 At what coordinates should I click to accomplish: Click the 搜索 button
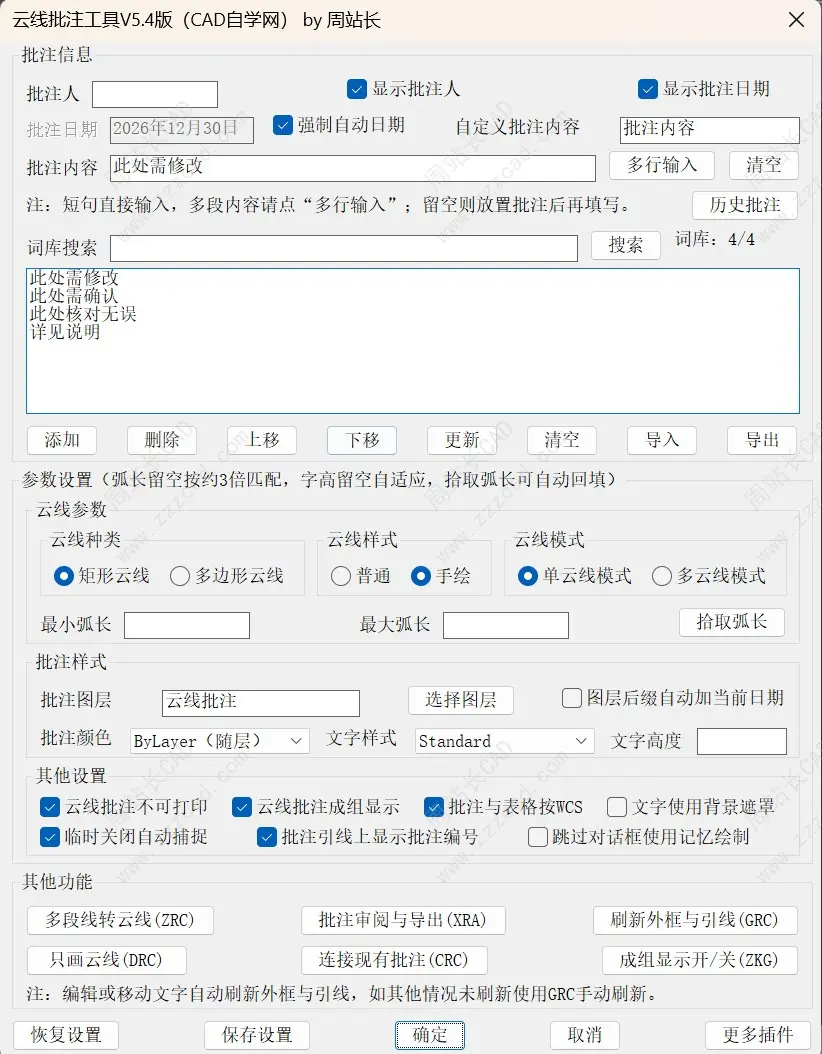[x=625, y=245]
